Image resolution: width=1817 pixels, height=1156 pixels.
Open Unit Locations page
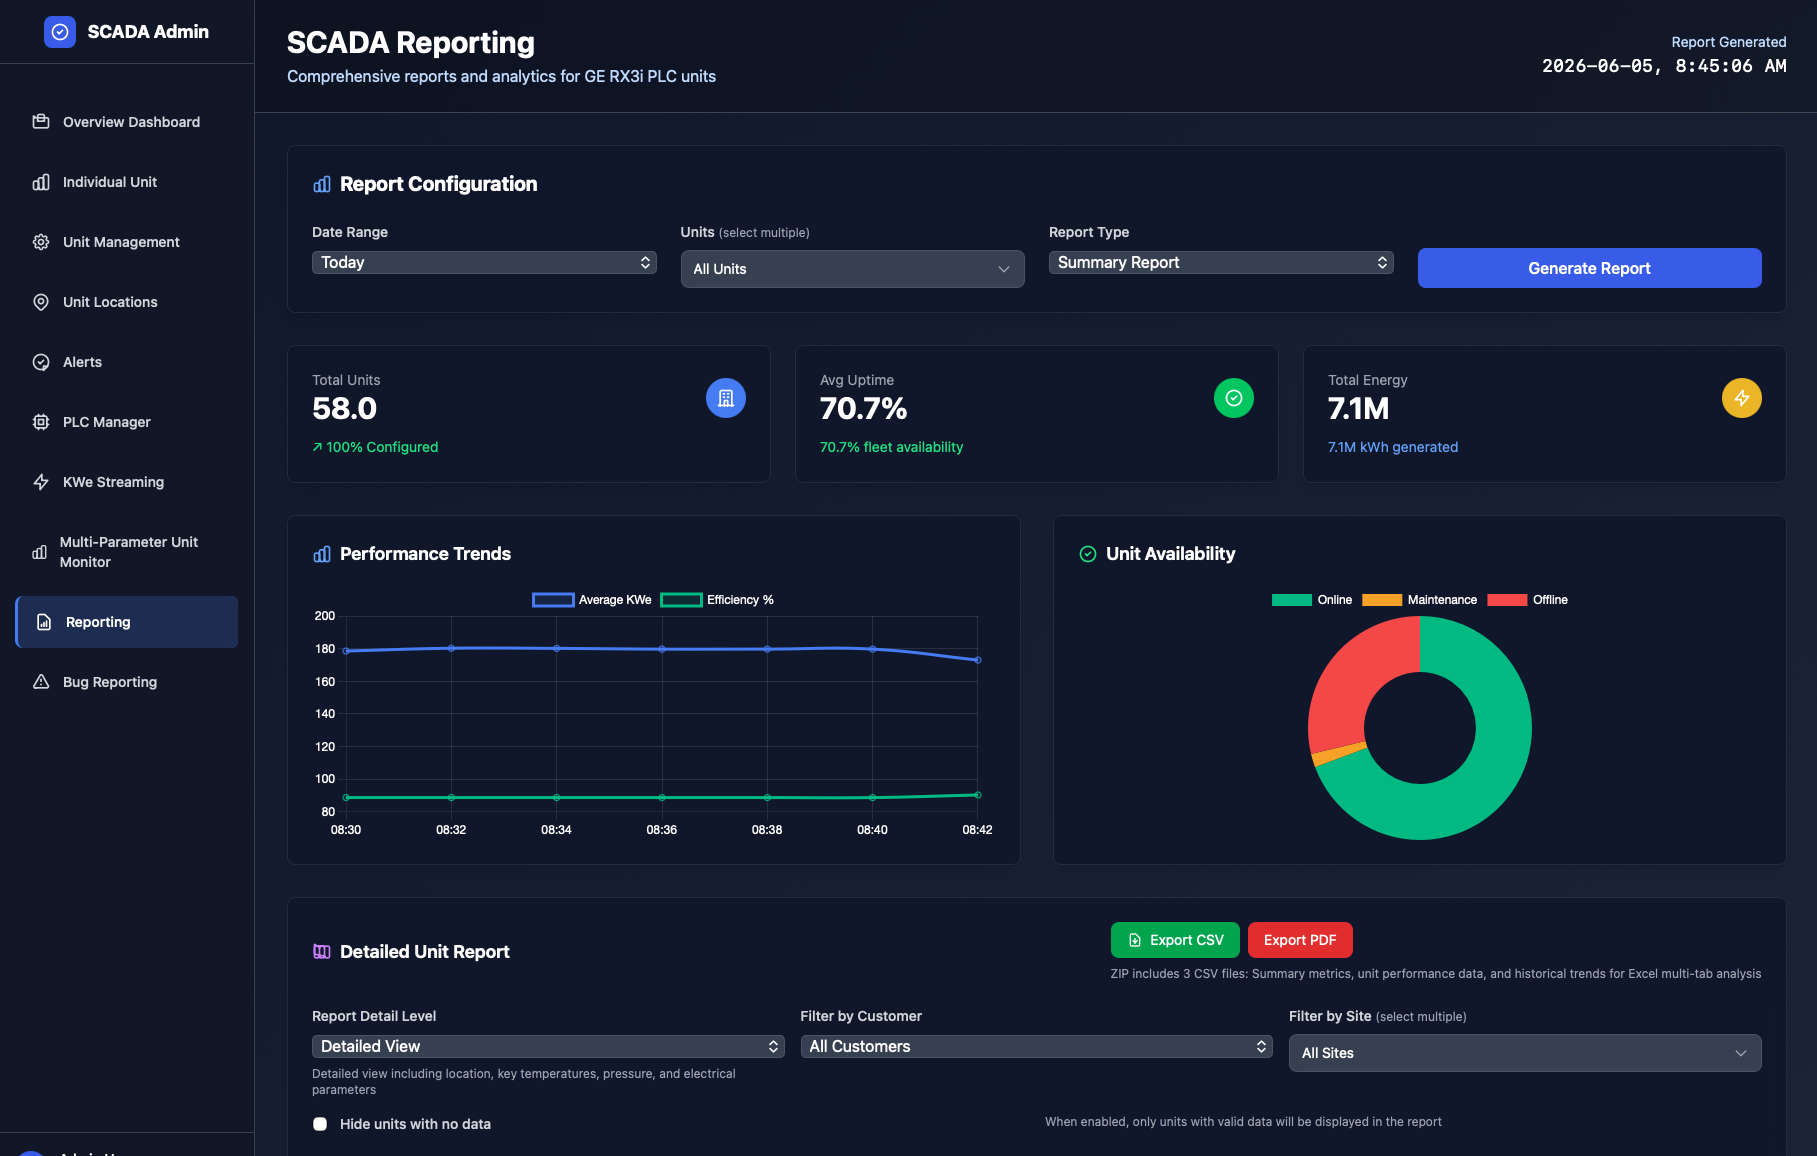coord(127,302)
